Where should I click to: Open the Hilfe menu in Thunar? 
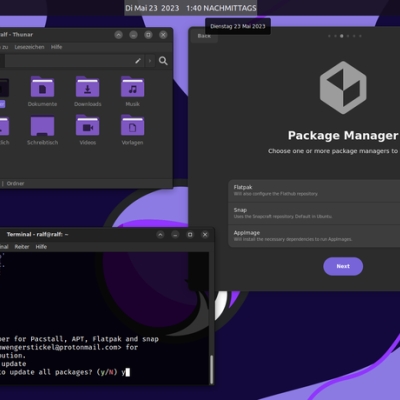point(56,47)
